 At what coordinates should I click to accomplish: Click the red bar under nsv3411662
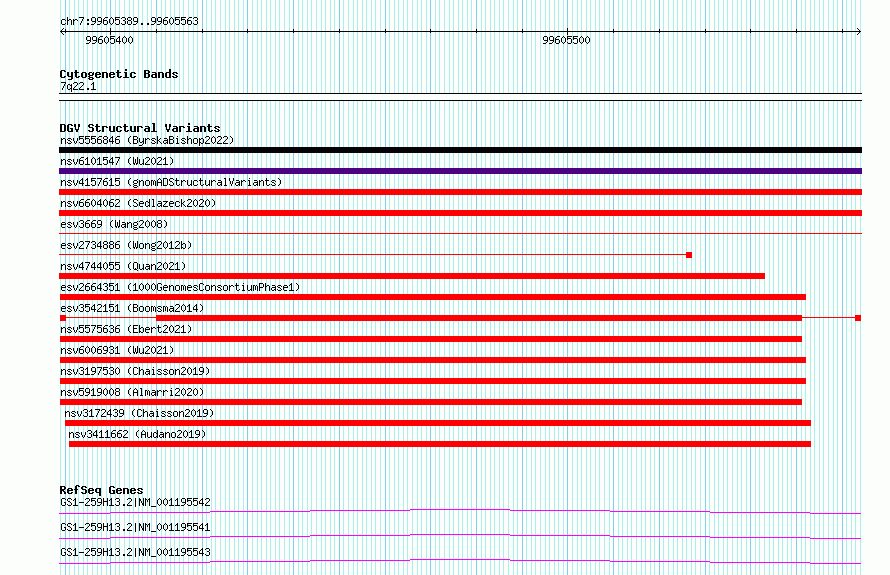click(440, 444)
